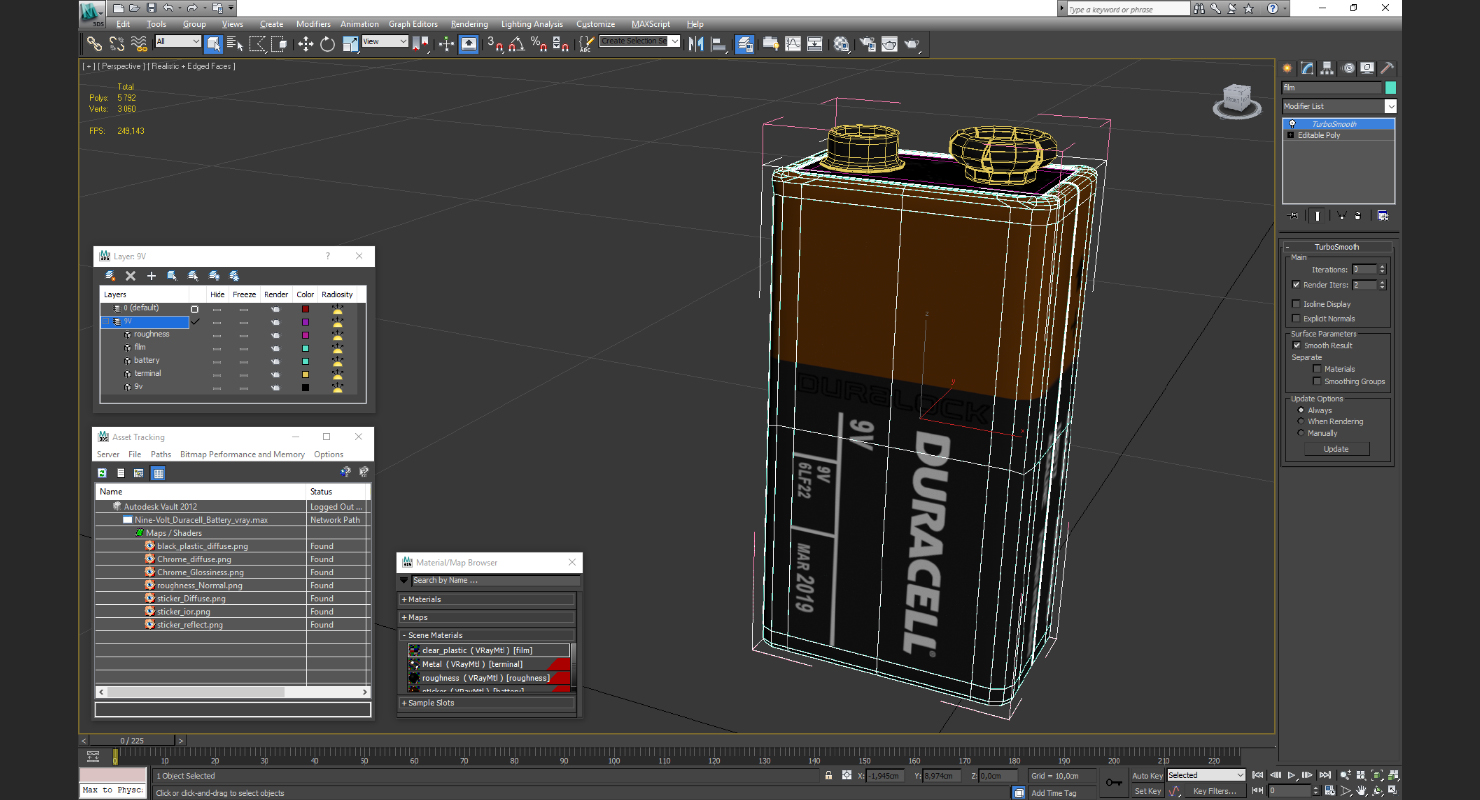The width and height of the screenshot is (1480, 800).
Task: Open Bitmap Performance and Memory menu
Action: point(242,454)
